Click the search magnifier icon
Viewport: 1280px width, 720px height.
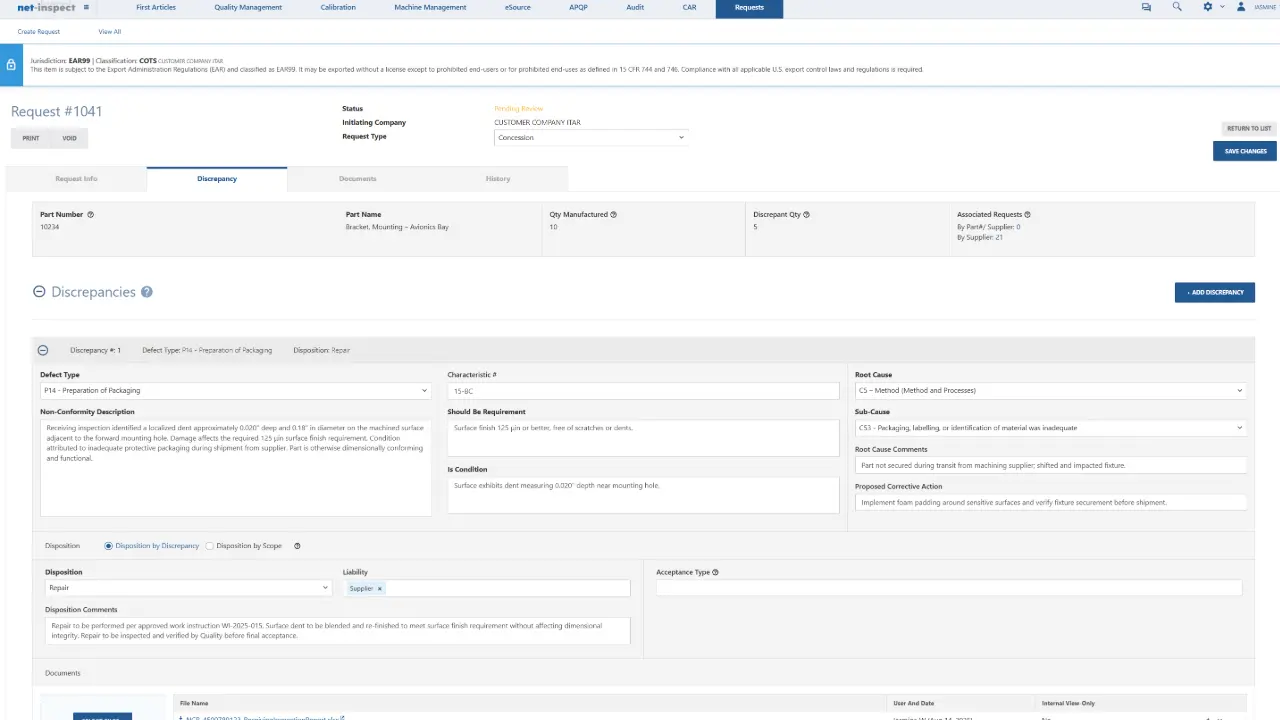pyautogui.click(x=1177, y=7)
